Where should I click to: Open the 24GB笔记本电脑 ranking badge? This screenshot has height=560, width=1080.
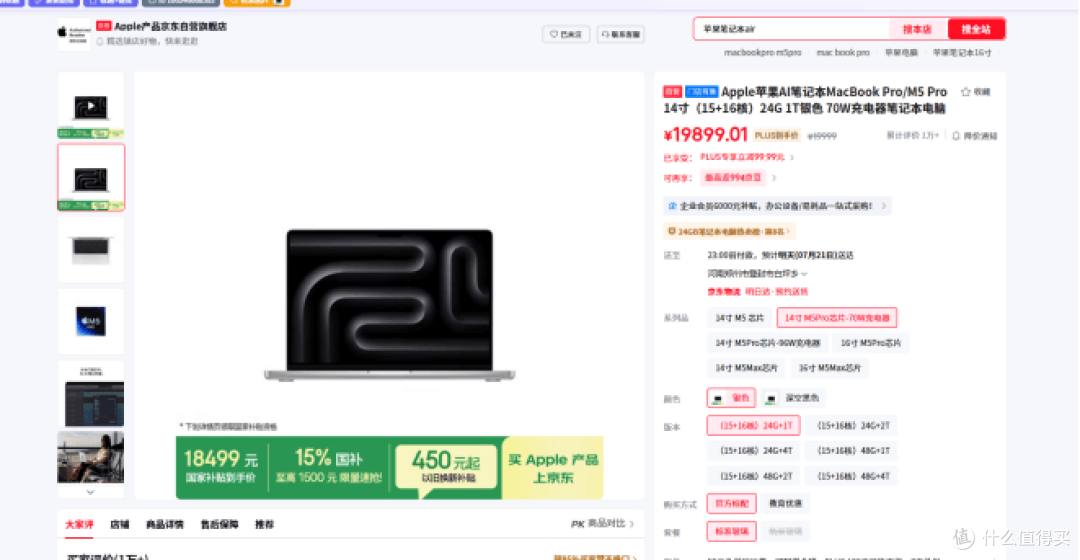click(729, 231)
